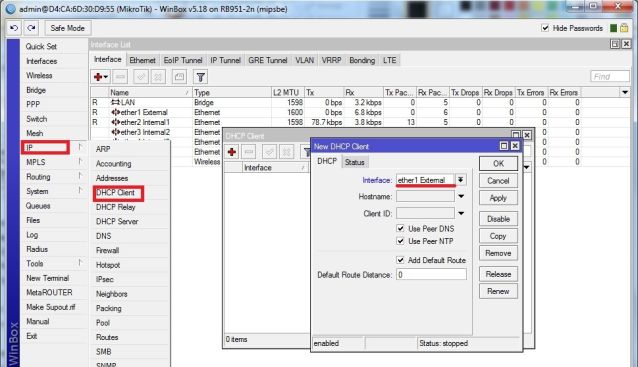Click the OK button in New DHCP Client
Image resolution: width=638 pixels, height=367 pixels.
click(x=498, y=164)
